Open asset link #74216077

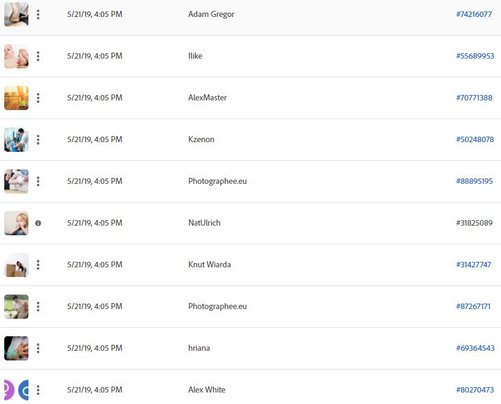point(474,14)
